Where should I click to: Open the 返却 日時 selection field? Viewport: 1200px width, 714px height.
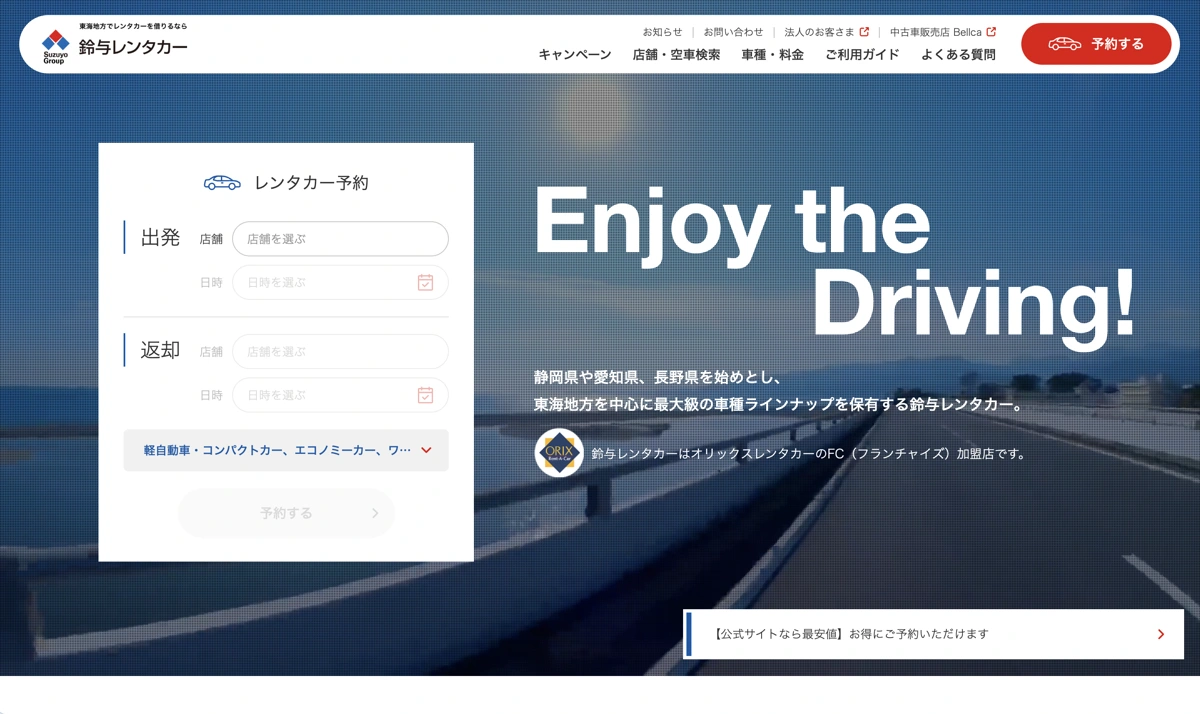[x=340, y=395]
